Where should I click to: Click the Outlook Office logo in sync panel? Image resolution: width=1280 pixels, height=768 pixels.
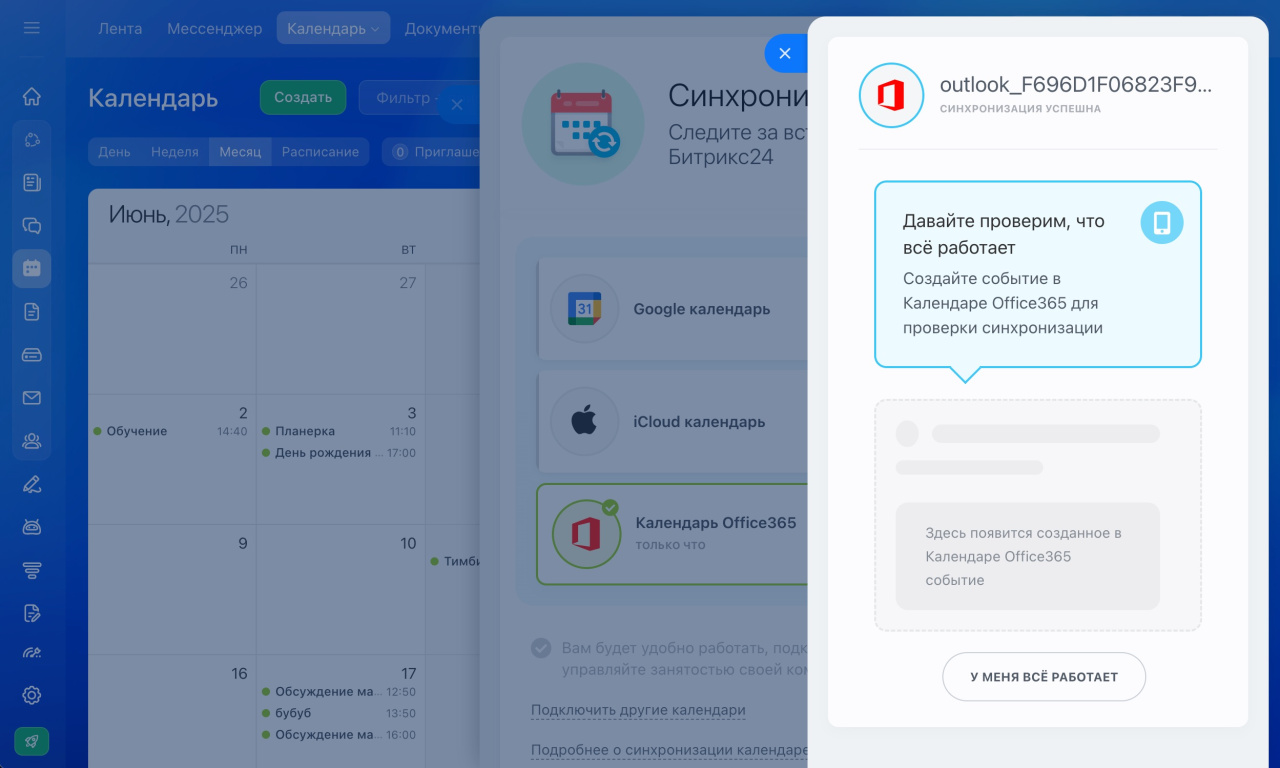coord(891,96)
